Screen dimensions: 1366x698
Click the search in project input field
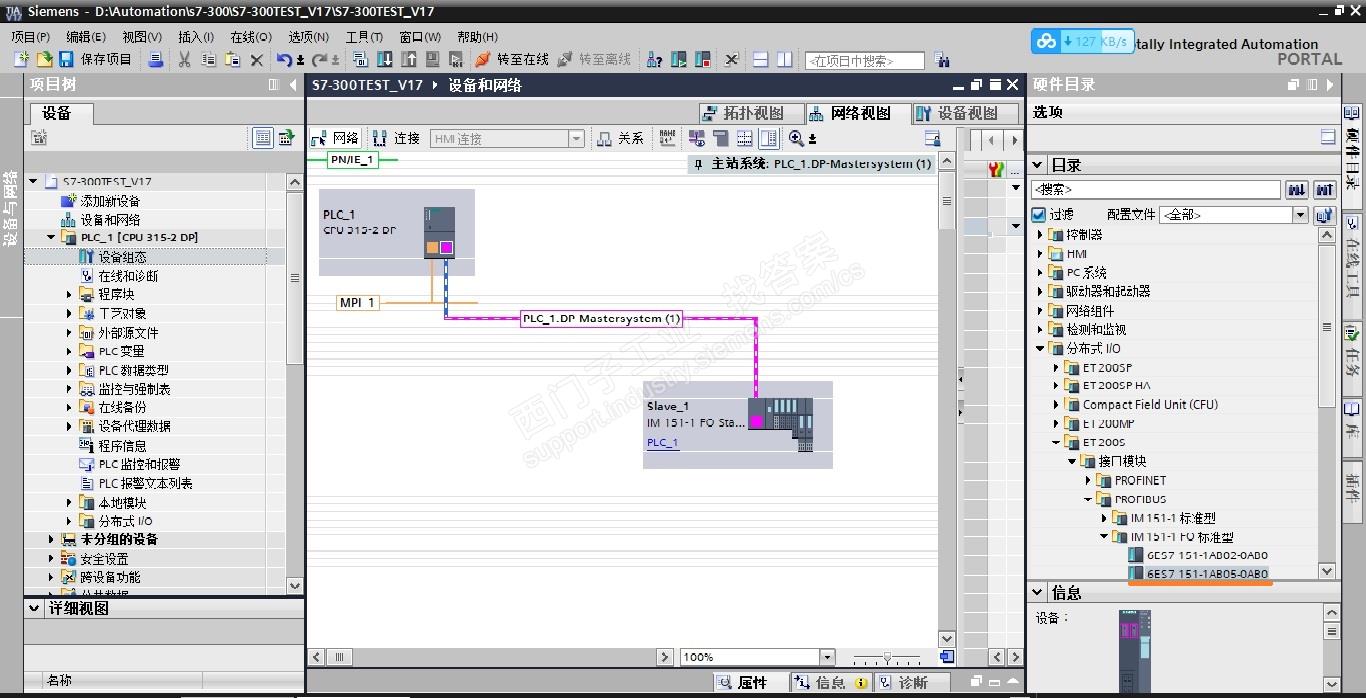point(865,61)
